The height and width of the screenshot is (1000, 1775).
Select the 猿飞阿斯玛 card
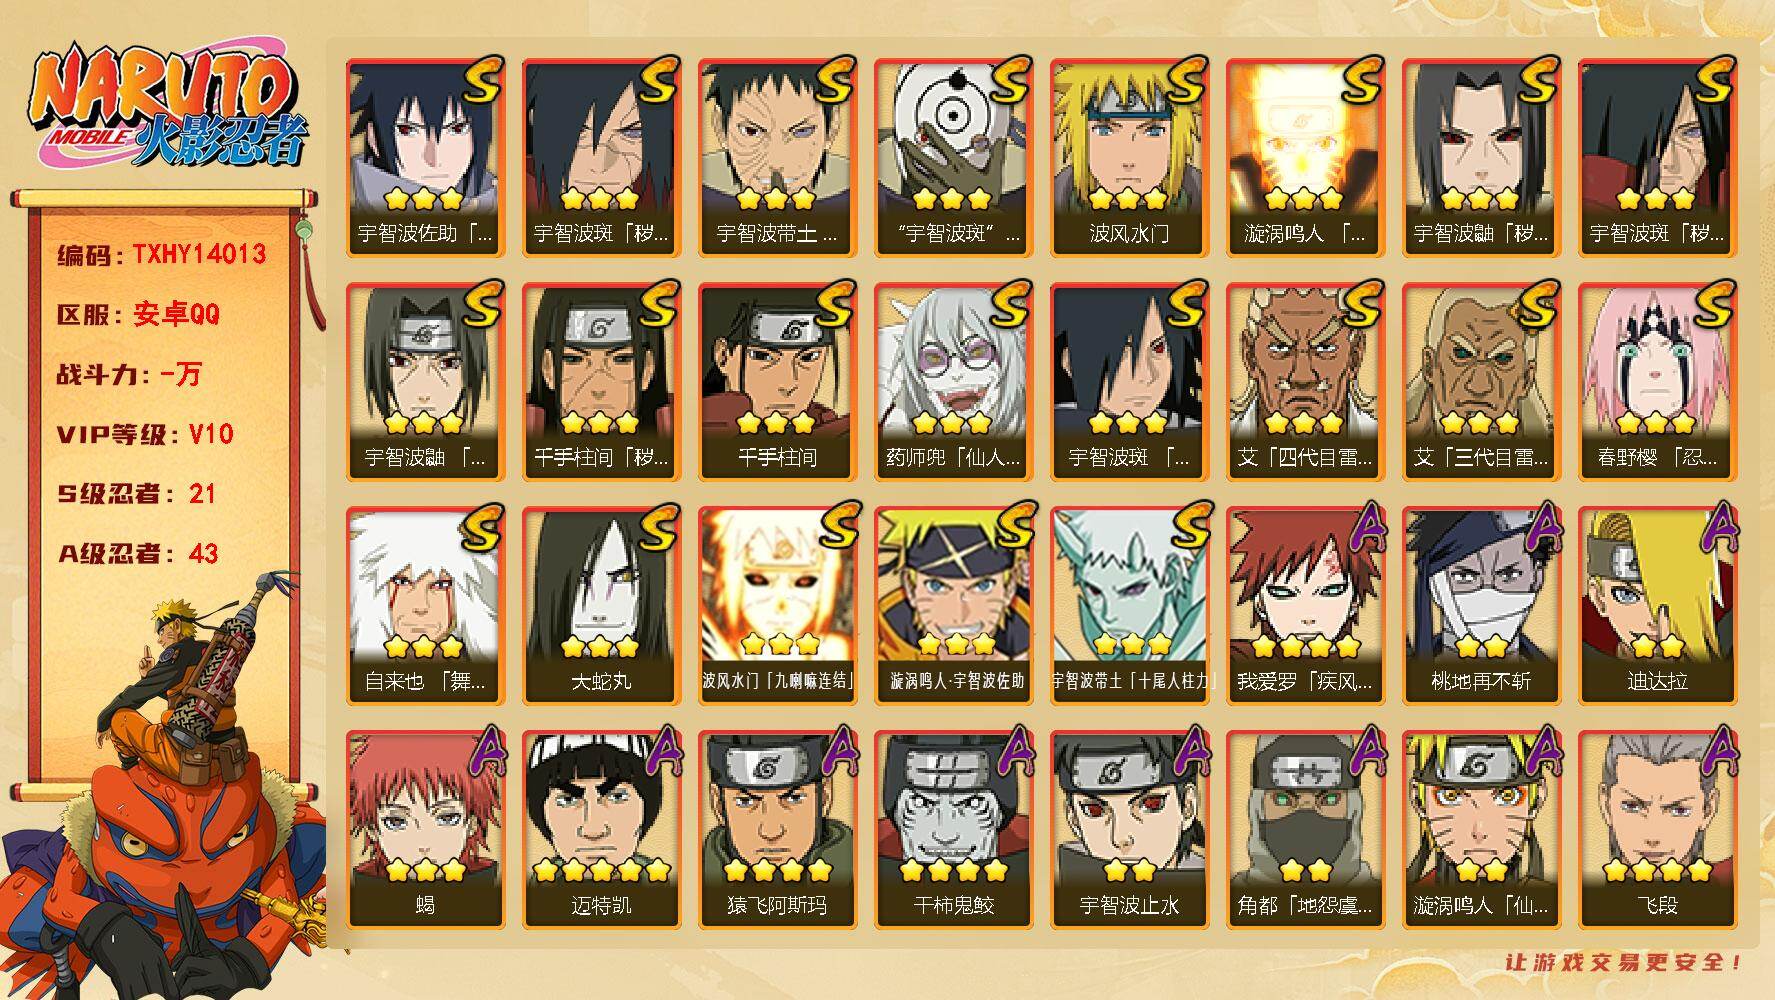(777, 829)
